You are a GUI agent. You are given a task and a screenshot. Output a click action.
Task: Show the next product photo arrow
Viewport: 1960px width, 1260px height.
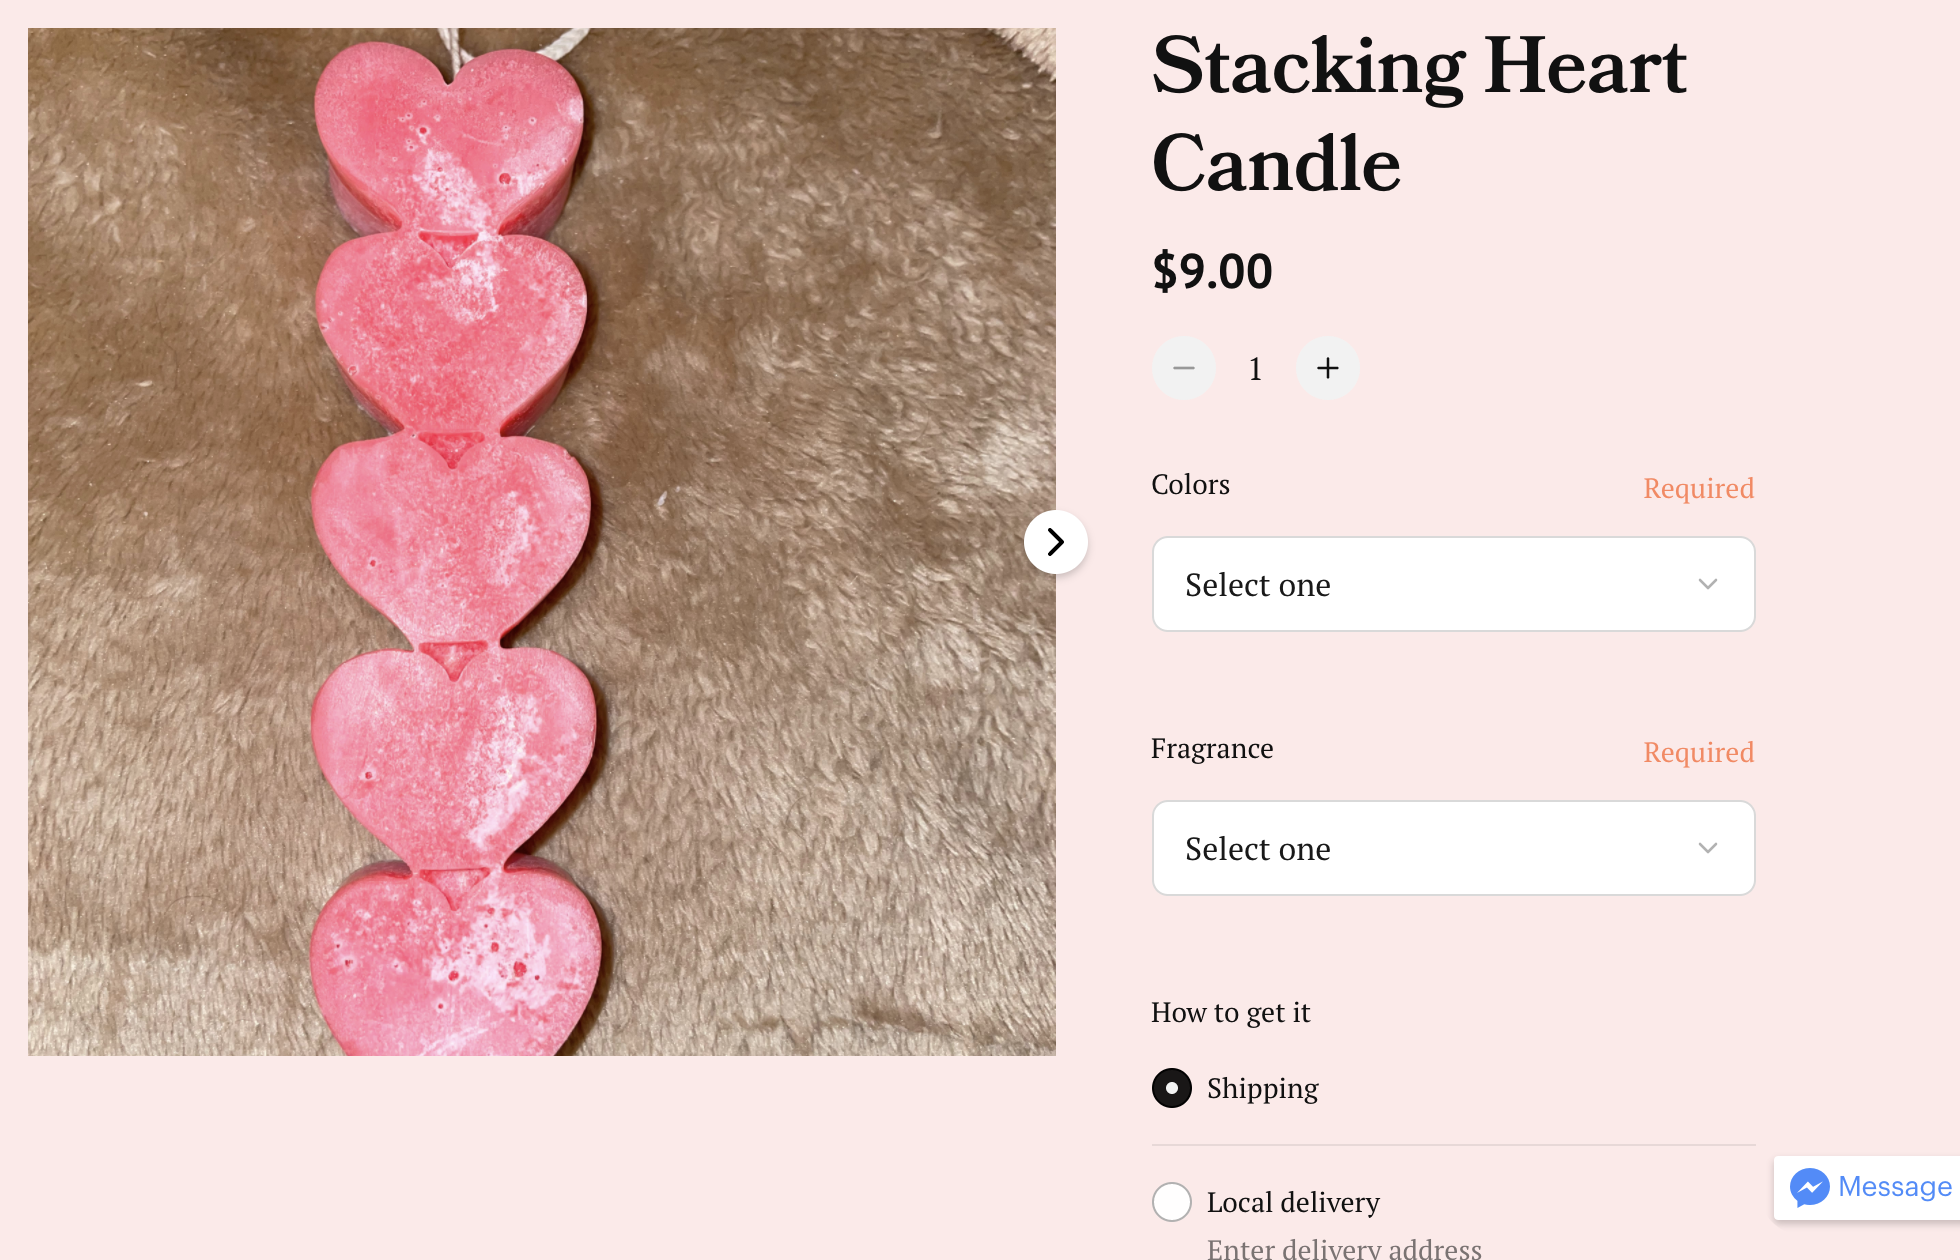[x=1055, y=542]
